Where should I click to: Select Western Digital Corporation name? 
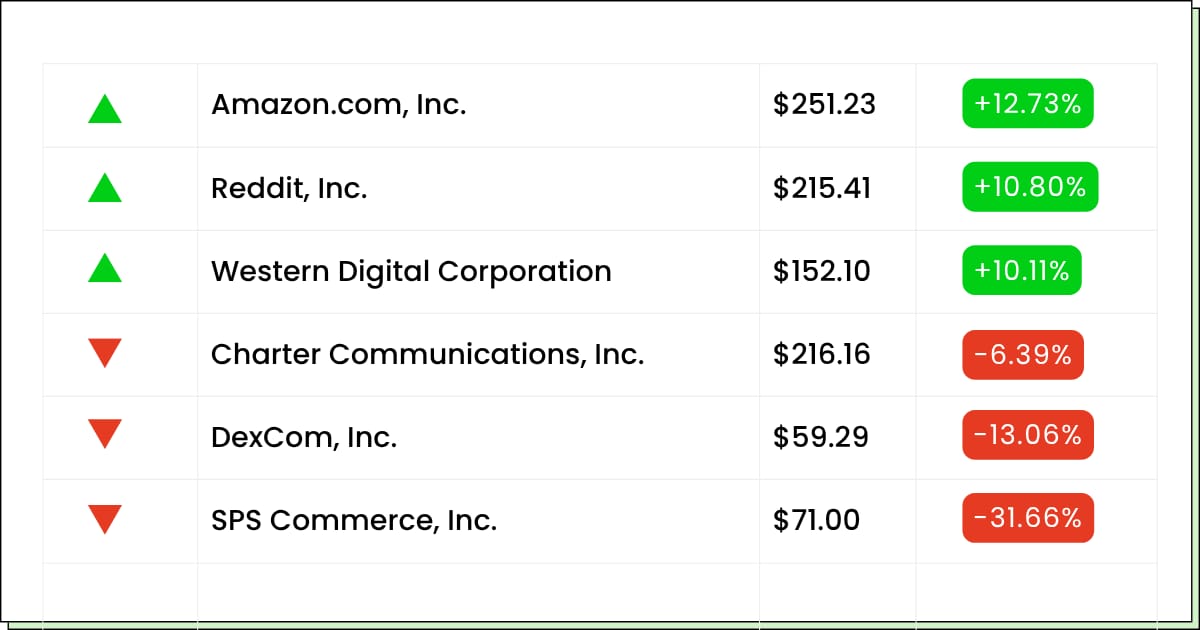411,271
